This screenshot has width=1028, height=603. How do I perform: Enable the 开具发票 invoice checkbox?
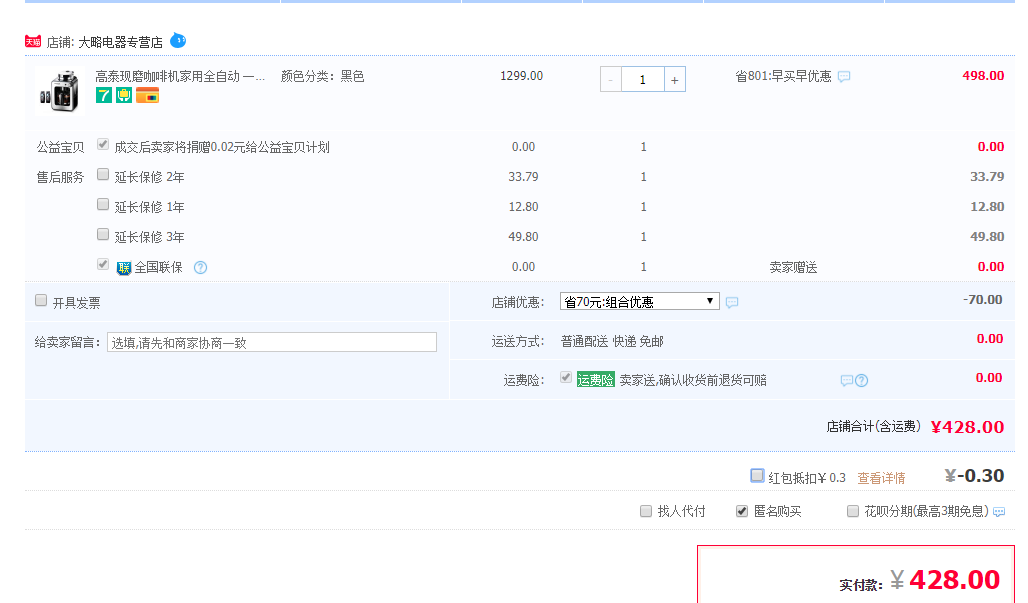pyautogui.click(x=41, y=300)
